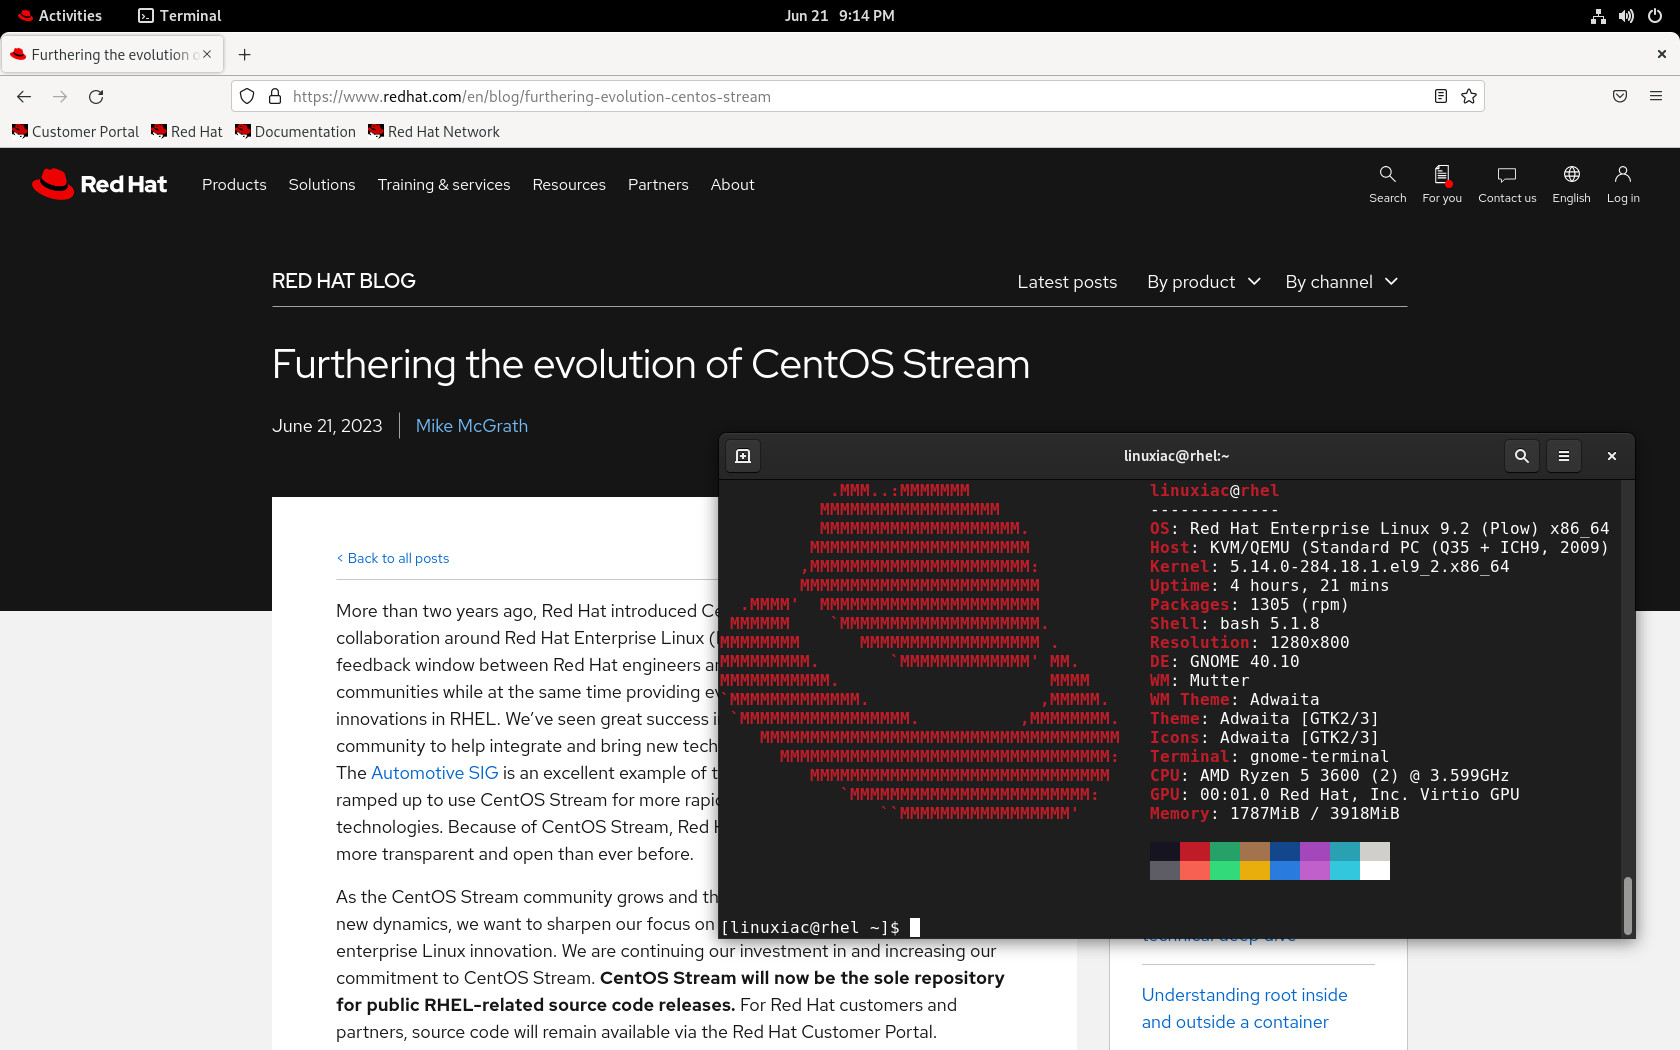This screenshot has width=1680, height=1050.
Task: Click the cyan color block in neofetch palette
Action: point(1345,852)
